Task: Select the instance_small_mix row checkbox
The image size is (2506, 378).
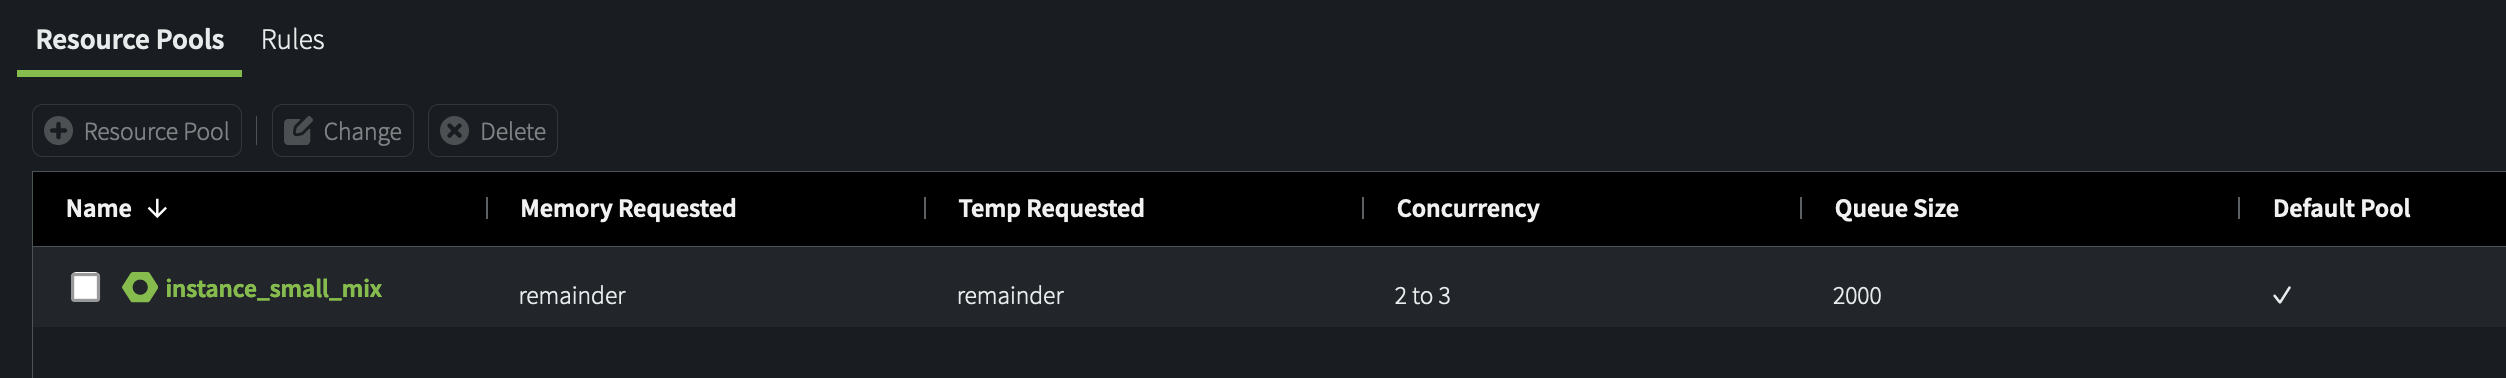Action: tap(86, 287)
